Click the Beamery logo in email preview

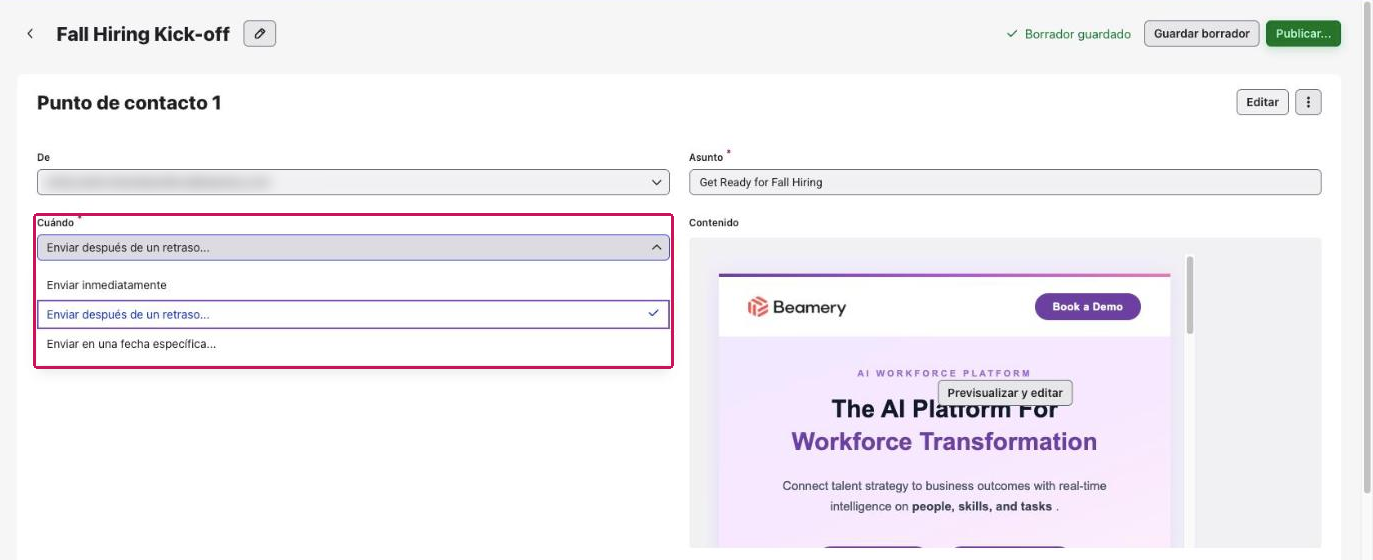coord(797,307)
